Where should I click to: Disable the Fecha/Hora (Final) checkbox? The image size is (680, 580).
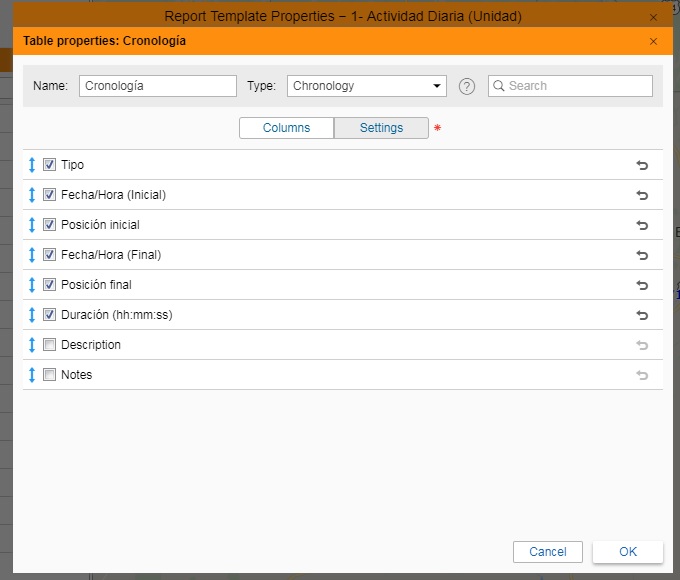tap(49, 255)
